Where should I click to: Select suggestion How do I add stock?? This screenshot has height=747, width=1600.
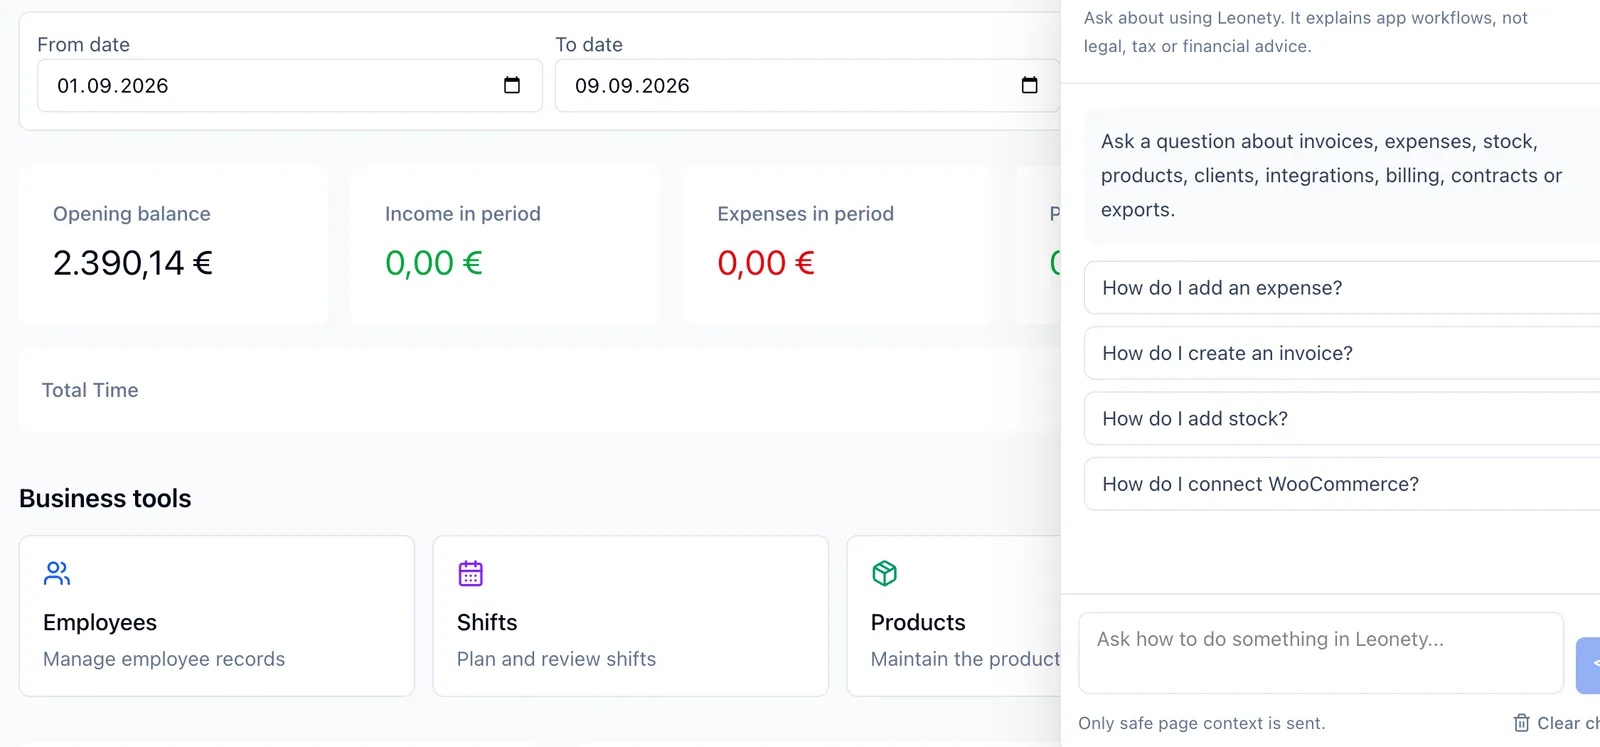[x=1342, y=418]
